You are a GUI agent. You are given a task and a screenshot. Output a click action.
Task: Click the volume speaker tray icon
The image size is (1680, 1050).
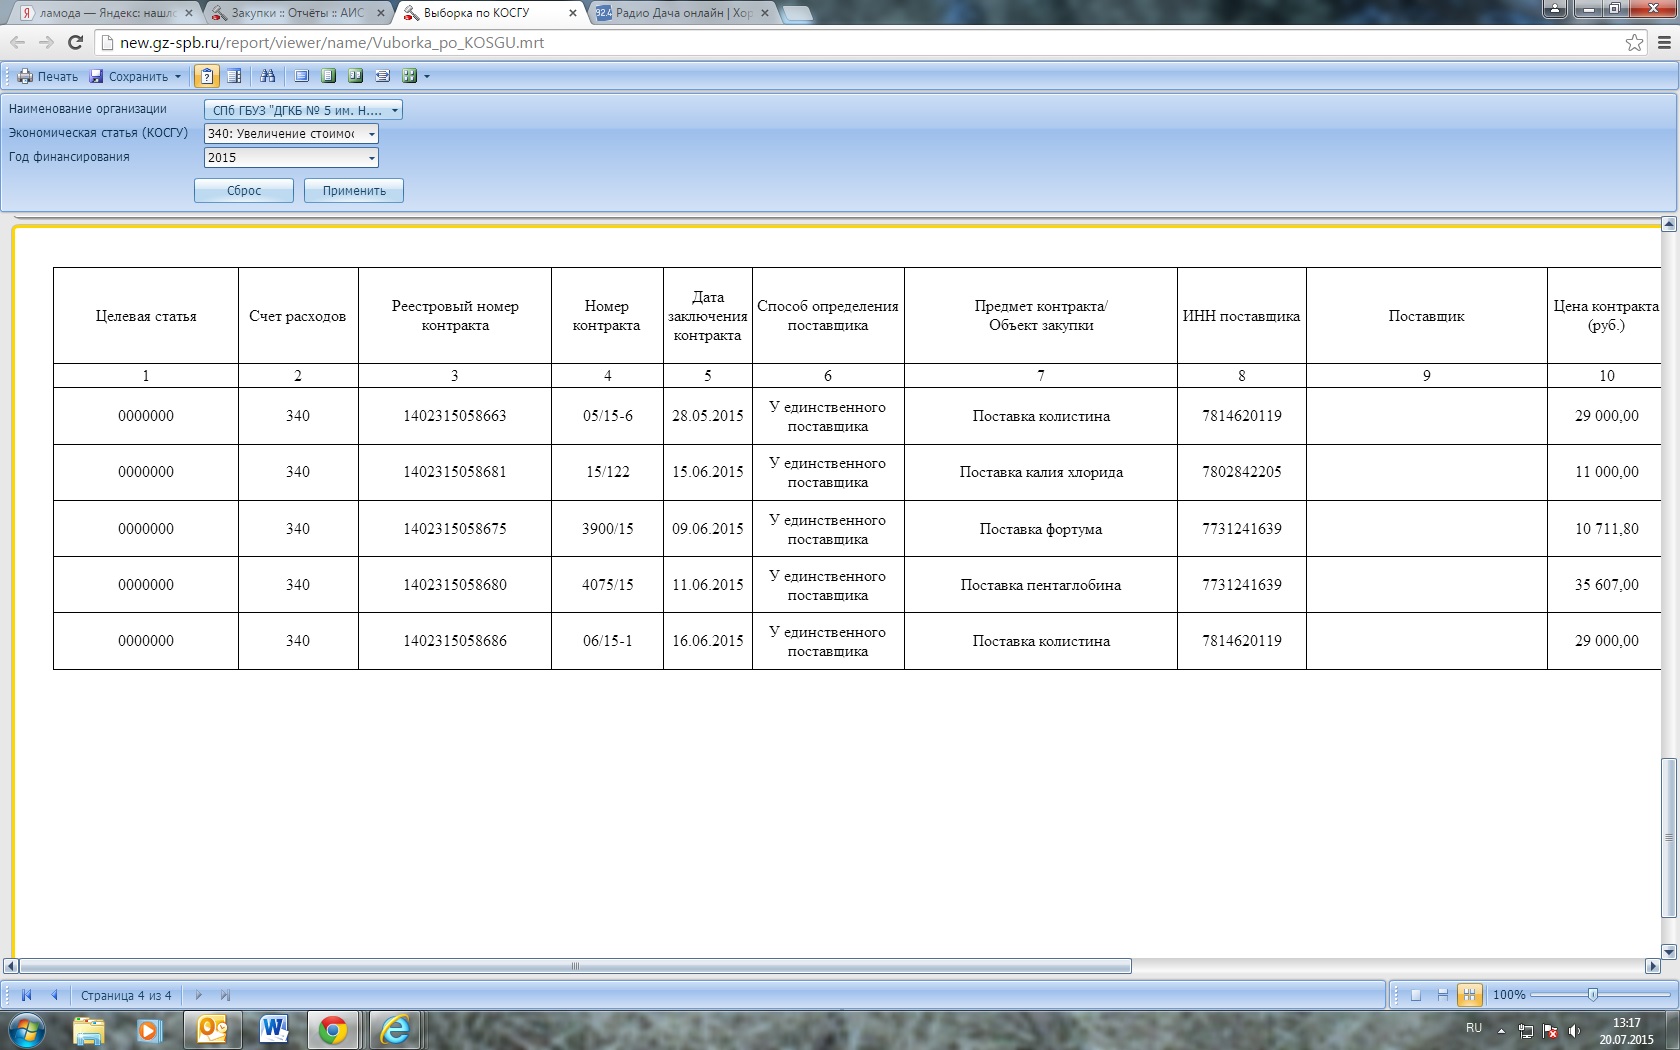[x=1574, y=1031]
